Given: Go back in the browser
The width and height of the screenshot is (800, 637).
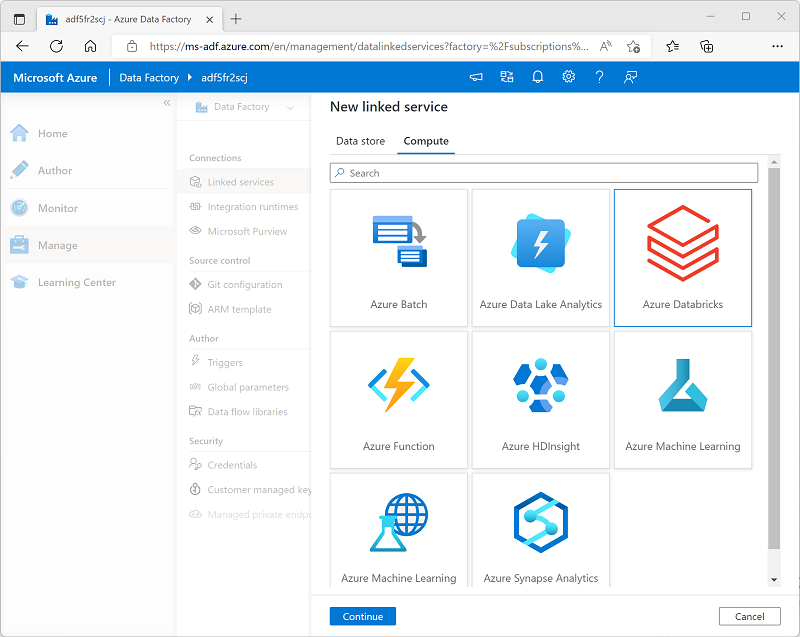Looking at the screenshot, I should tap(22, 46).
